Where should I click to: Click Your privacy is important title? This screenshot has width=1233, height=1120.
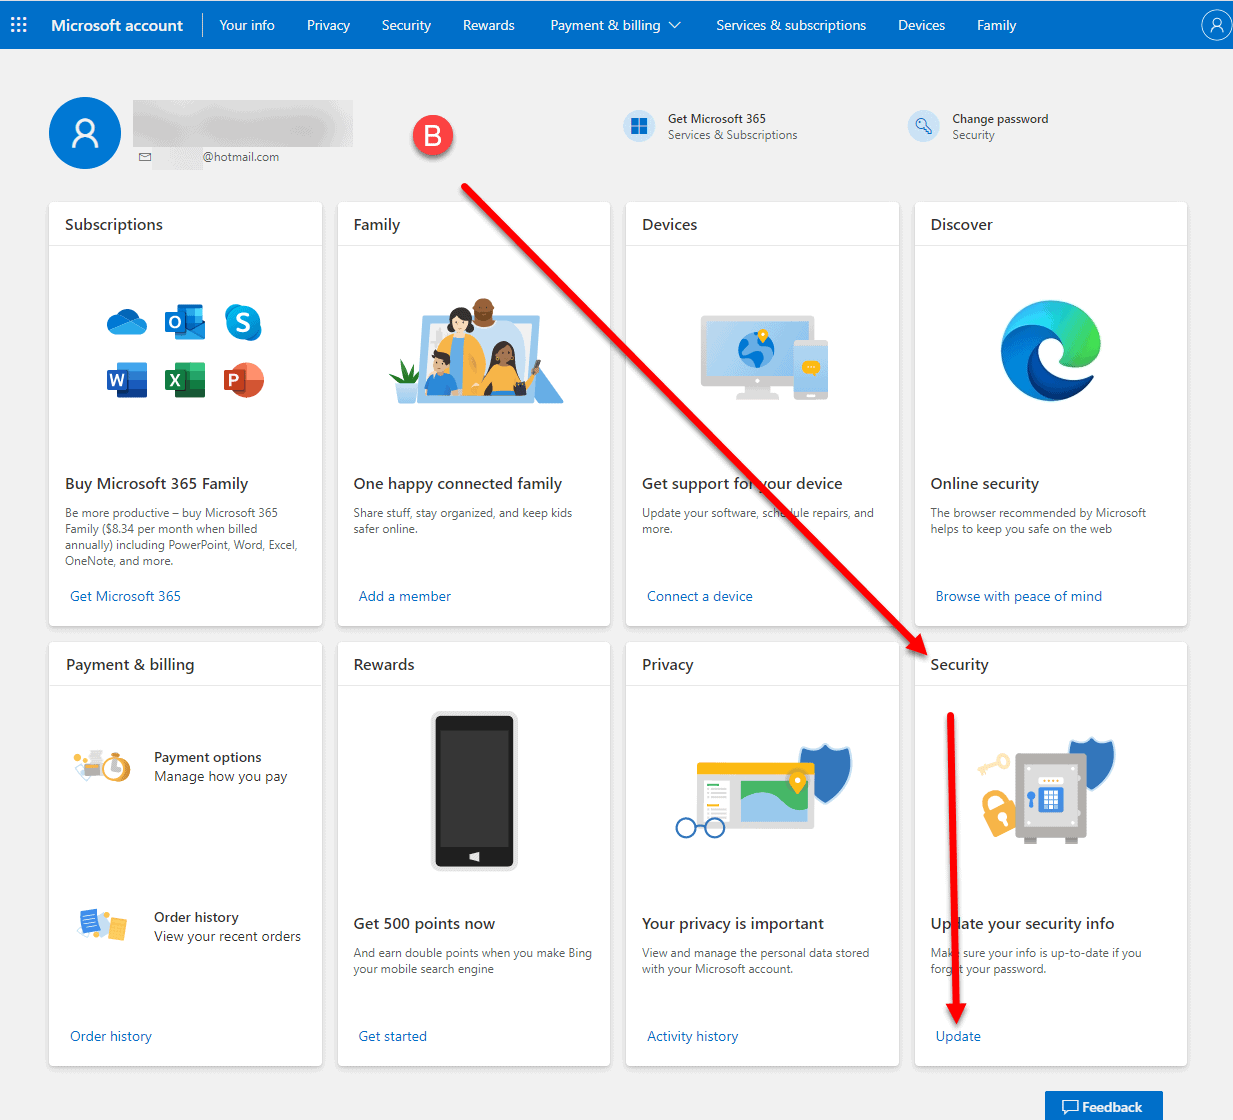tap(733, 923)
